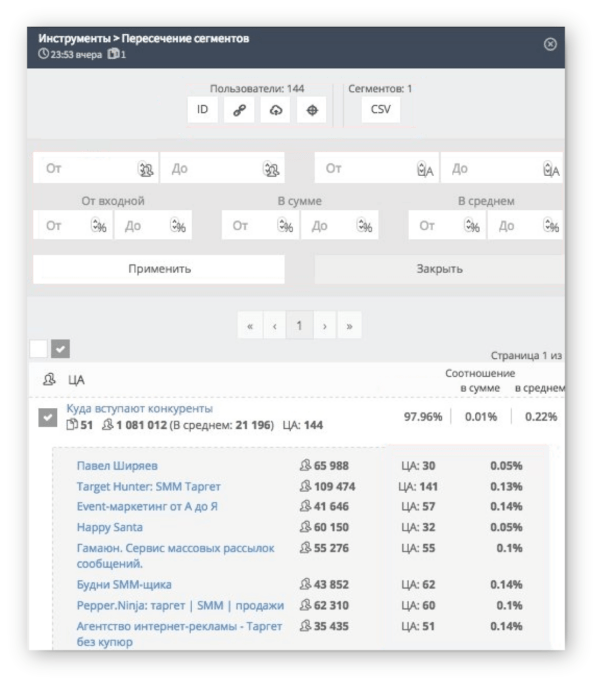Click the "Соотношение" column header

(x=480, y=374)
